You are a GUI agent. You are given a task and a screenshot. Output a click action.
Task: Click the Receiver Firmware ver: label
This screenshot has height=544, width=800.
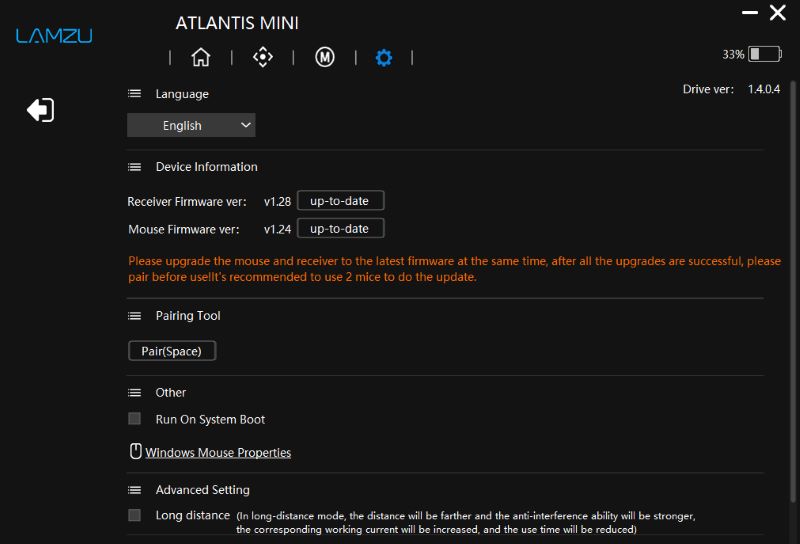[187, 202]
